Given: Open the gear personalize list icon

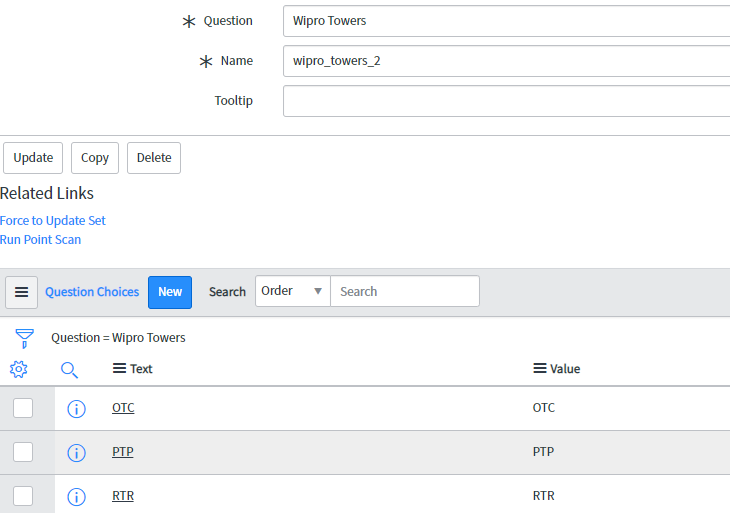Looking at the screenshot, I should tap(19, 369).
